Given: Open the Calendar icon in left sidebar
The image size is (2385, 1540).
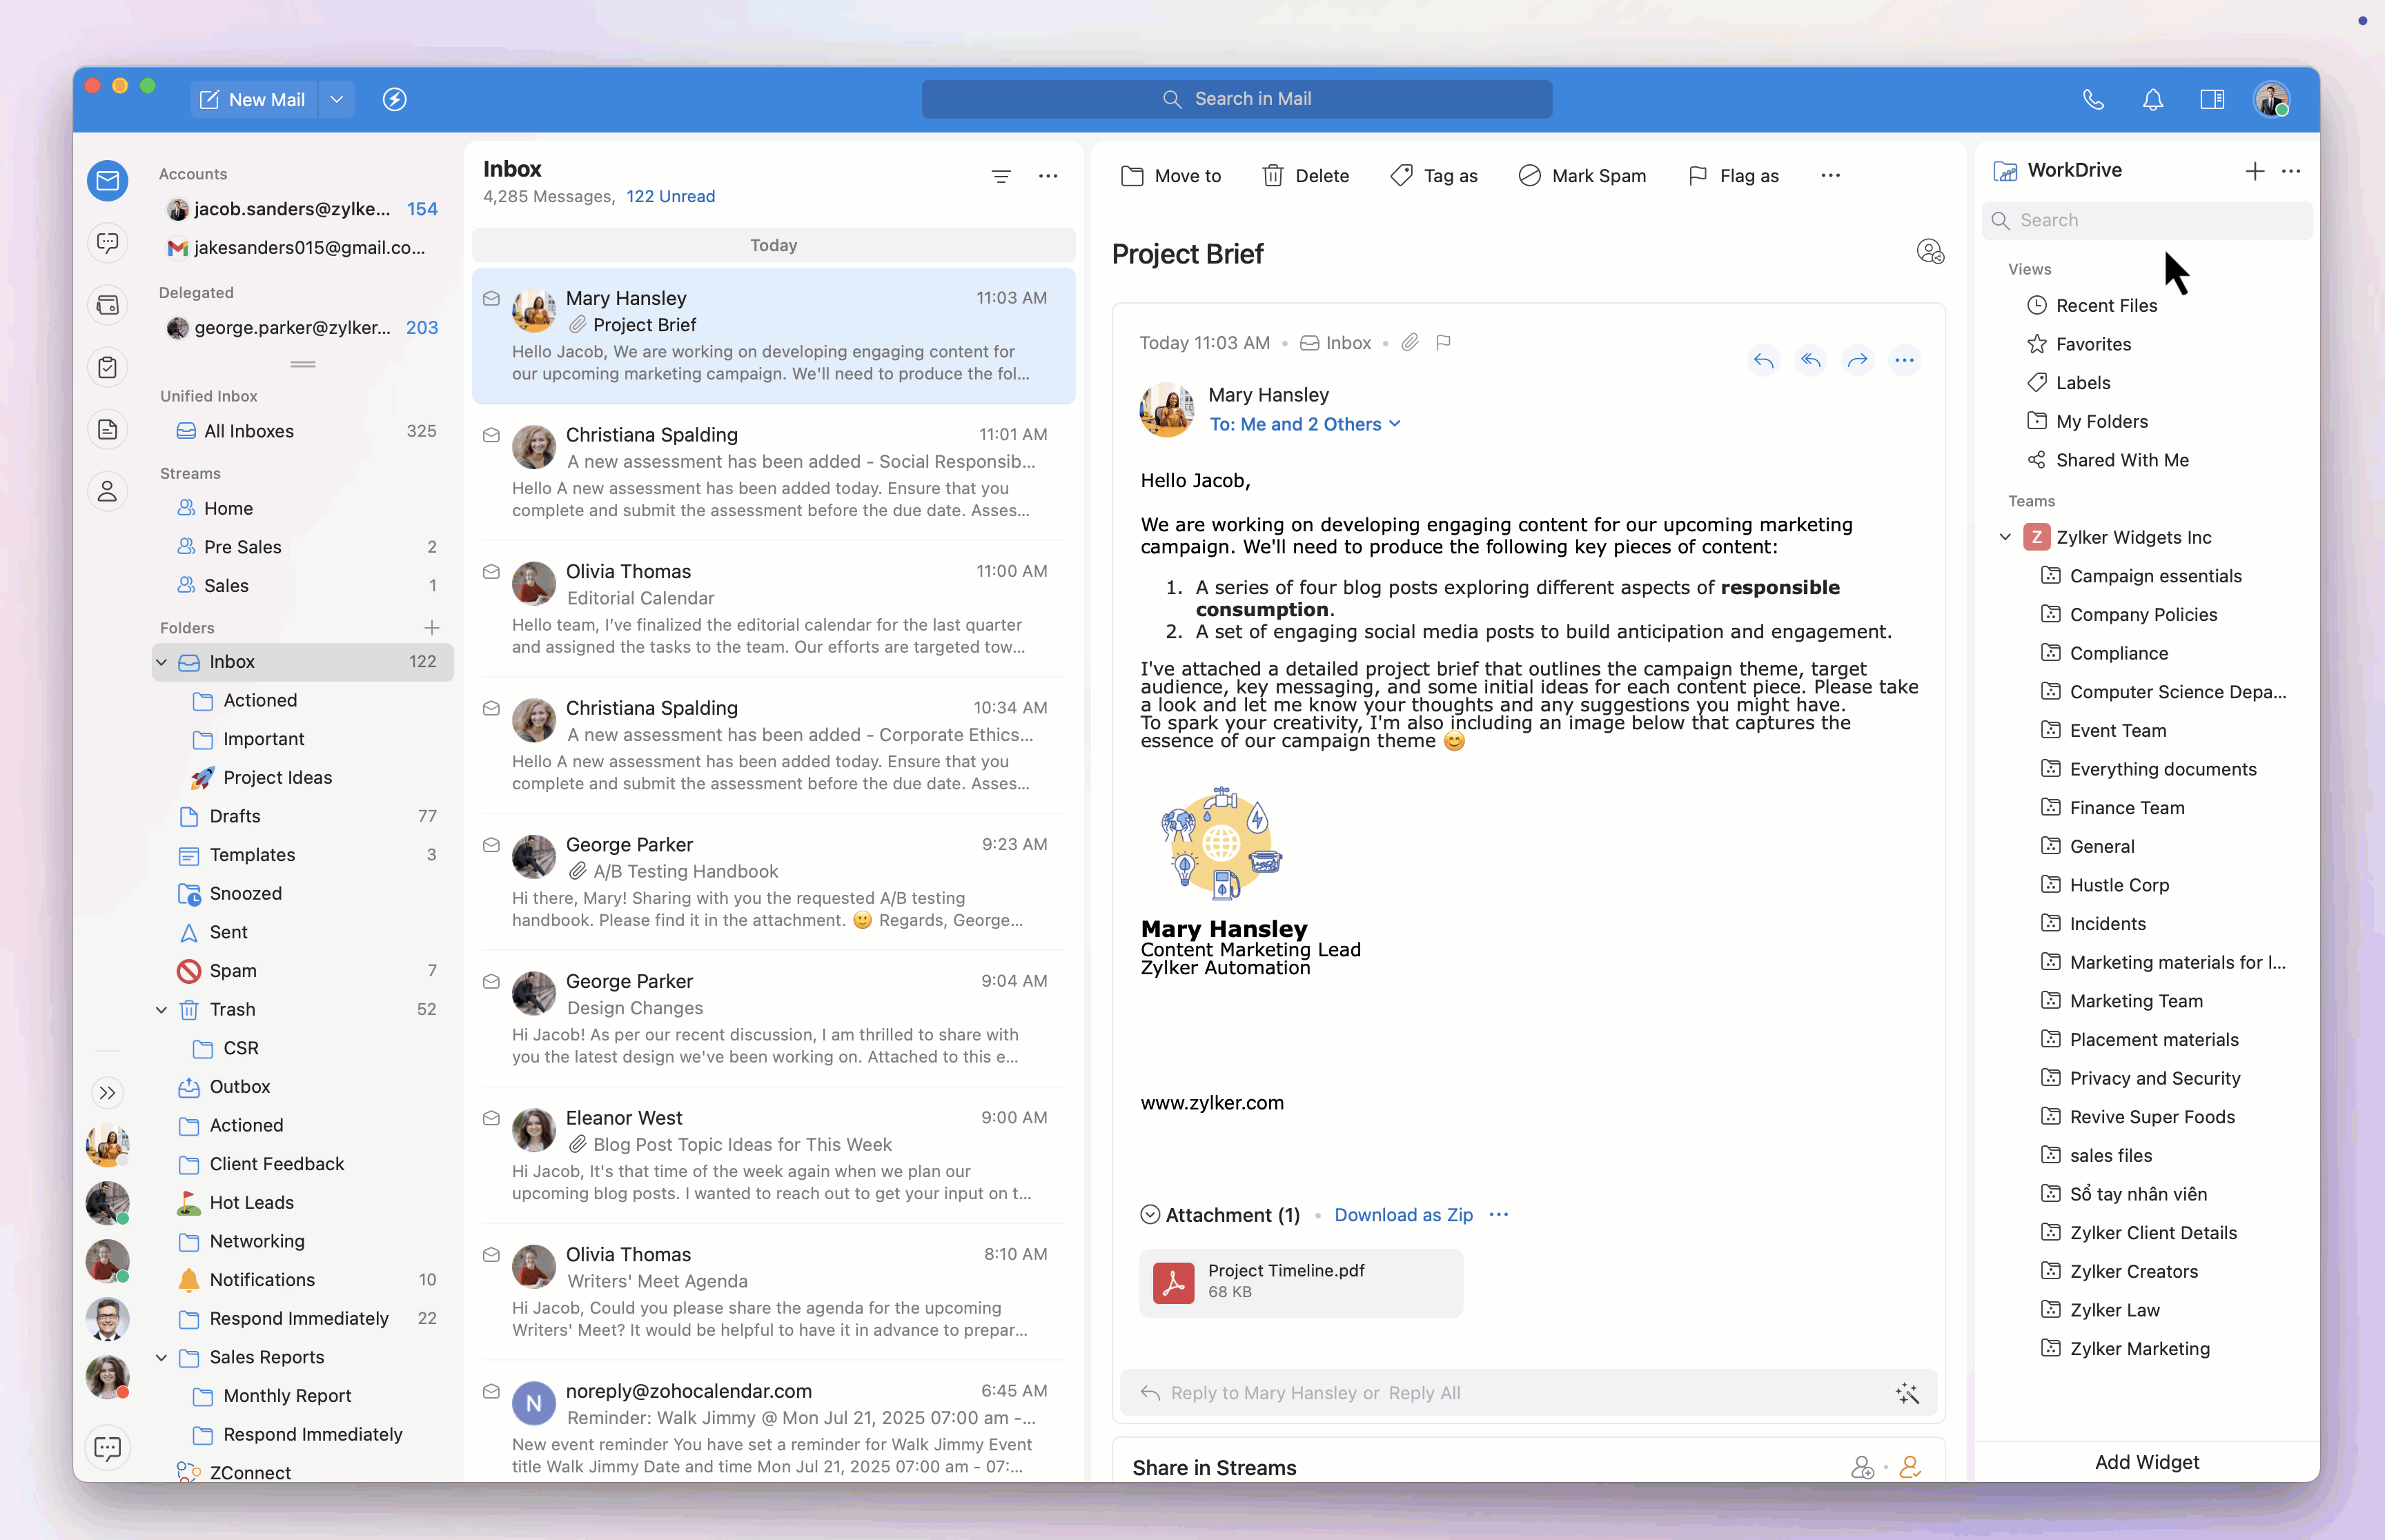Looking at the screenshot, I should tap(108, 305).
